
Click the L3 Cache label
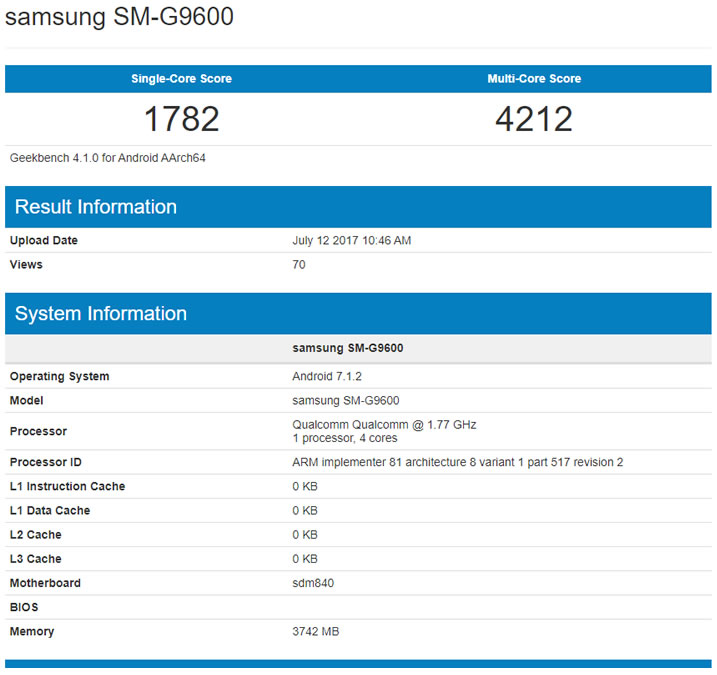(36, 559)
